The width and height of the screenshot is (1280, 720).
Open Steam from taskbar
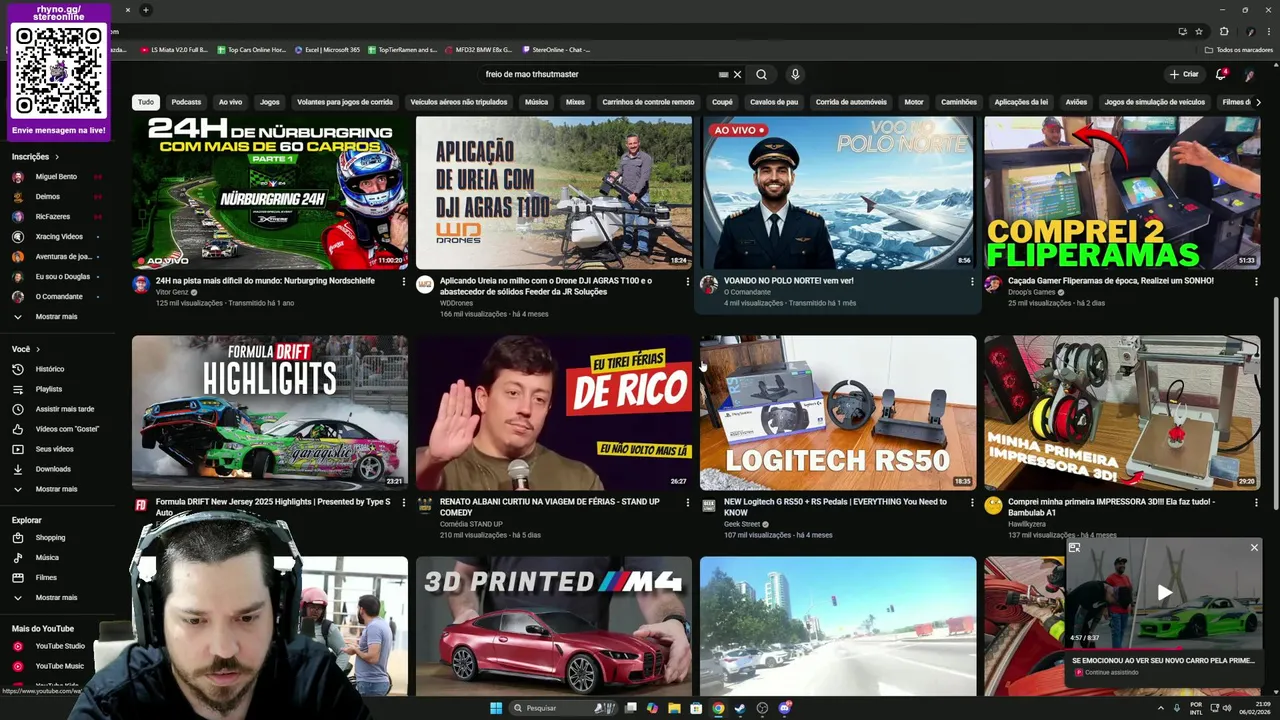740,708
